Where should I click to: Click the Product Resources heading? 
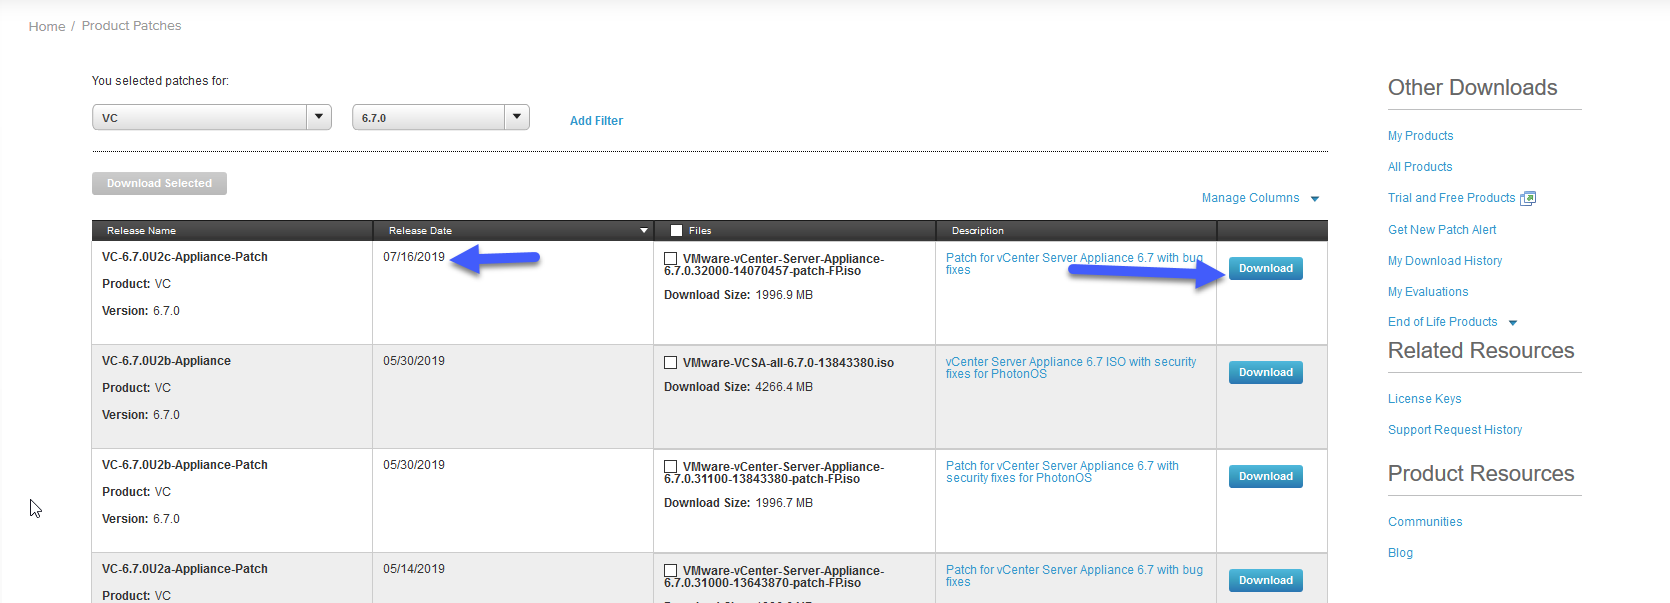click(1481, 474)
